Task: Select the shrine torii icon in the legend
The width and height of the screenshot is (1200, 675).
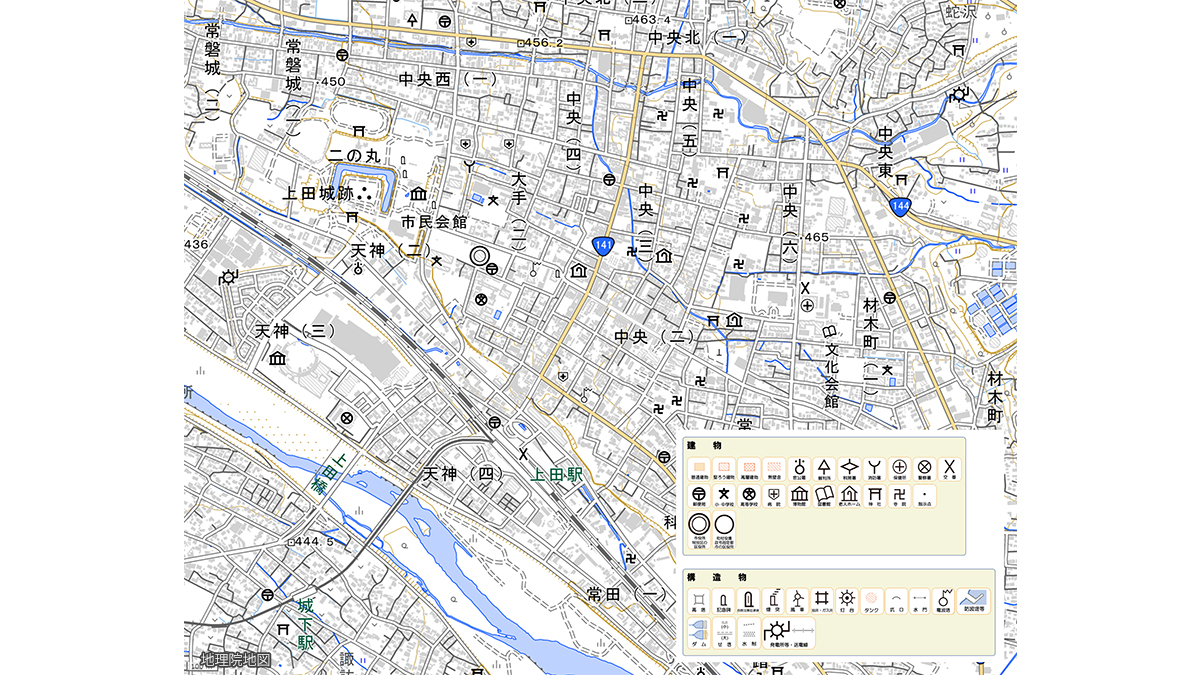Action: pyautogui.click(x=874, y=494)
